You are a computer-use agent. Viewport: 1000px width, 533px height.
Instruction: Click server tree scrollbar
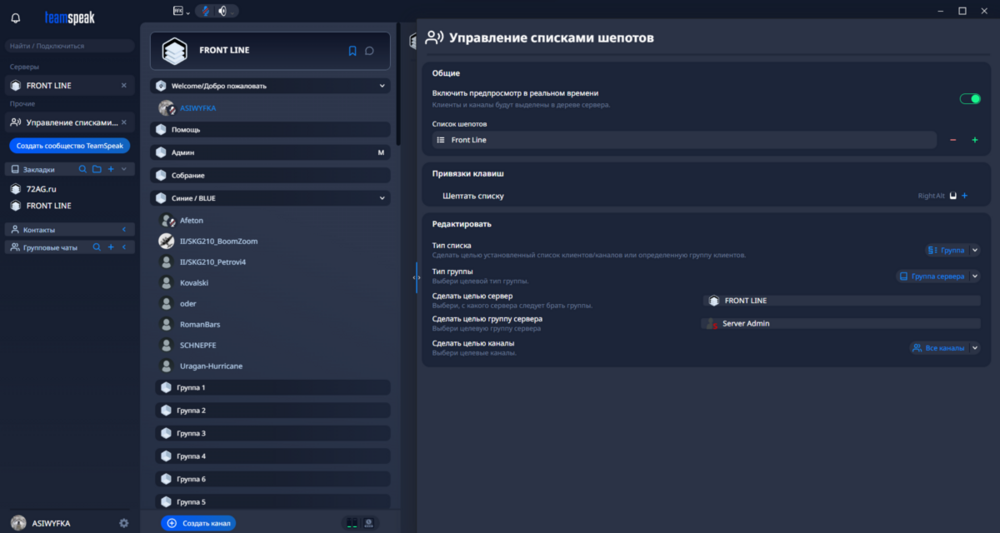point(399,85)
